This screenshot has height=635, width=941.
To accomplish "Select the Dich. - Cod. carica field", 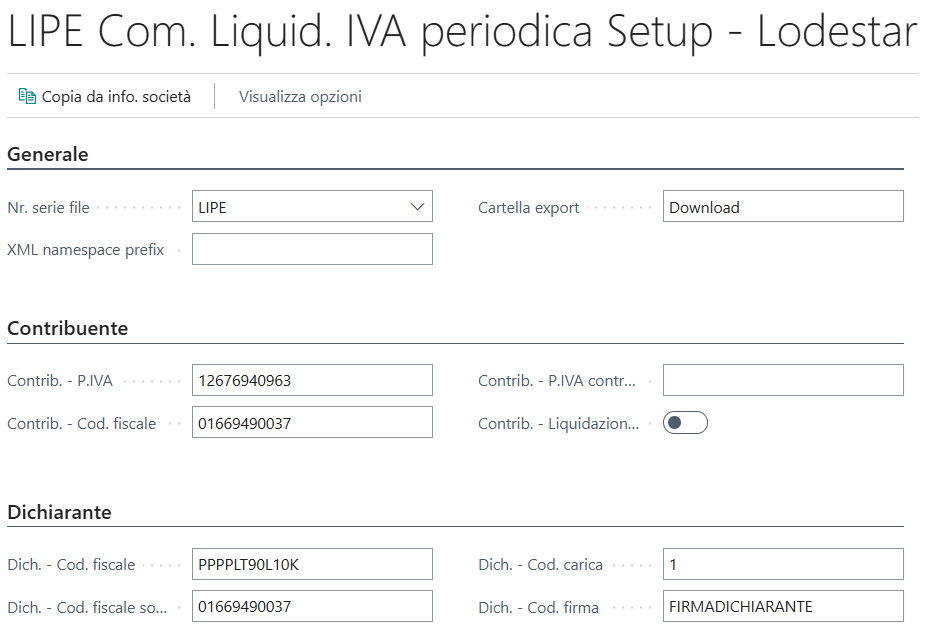I will 782,563.
